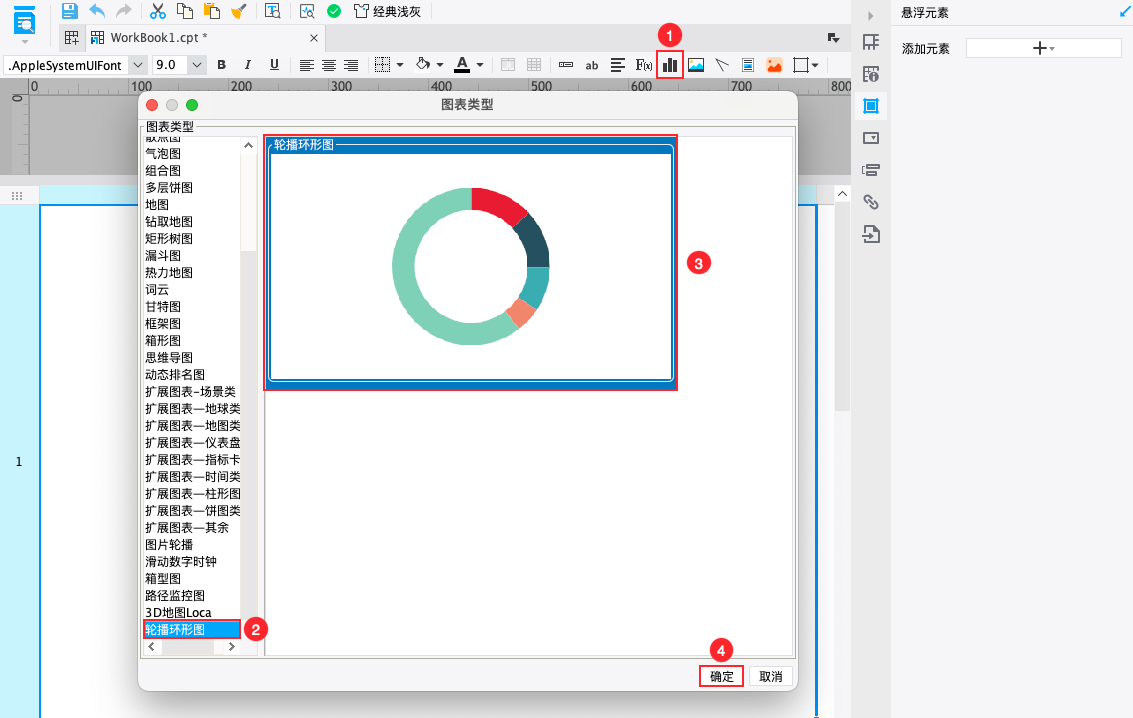Click the copy icon in top toolbar

tap(185, 11)
